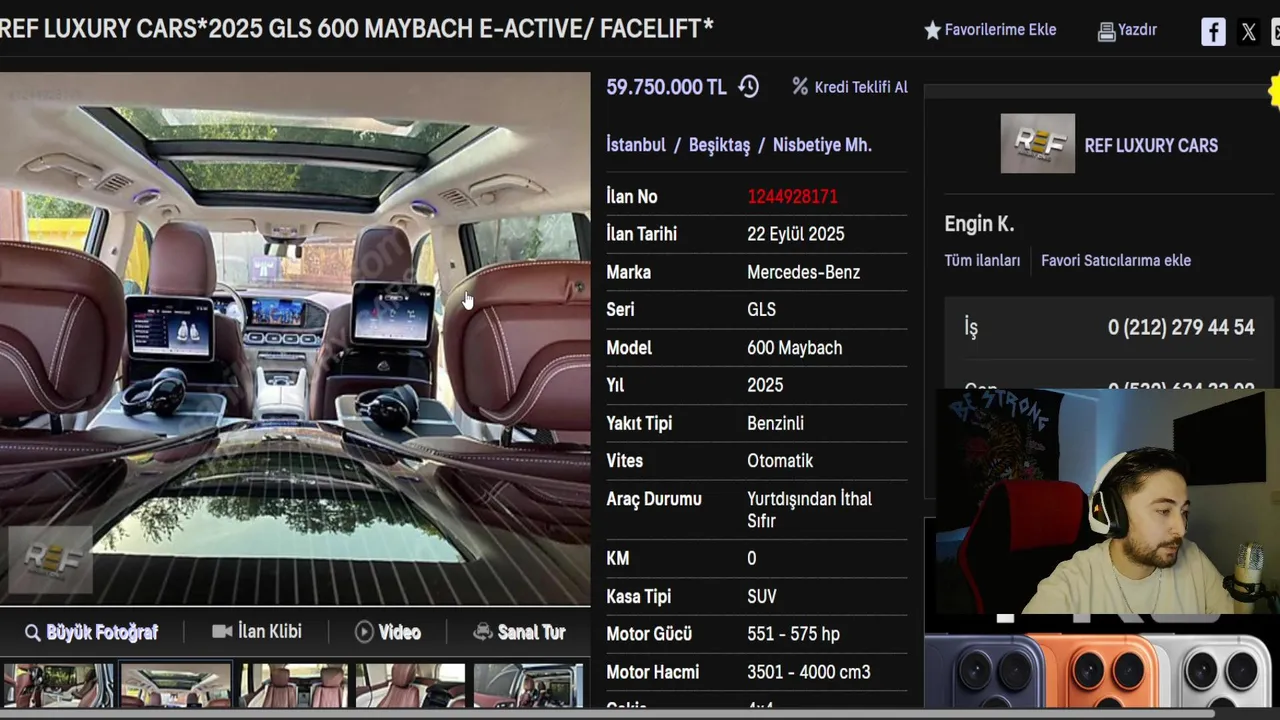Click the Benzinli fuel type value
The image size is (1280, 720).
[775, 423]
